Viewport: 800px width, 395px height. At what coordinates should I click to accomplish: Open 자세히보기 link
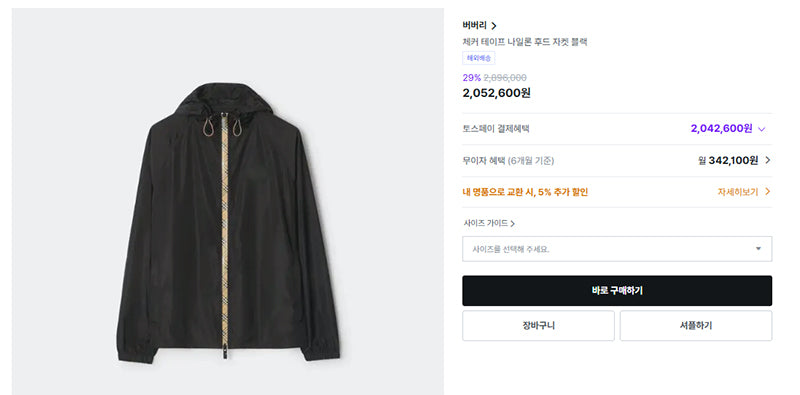[738, 192]
